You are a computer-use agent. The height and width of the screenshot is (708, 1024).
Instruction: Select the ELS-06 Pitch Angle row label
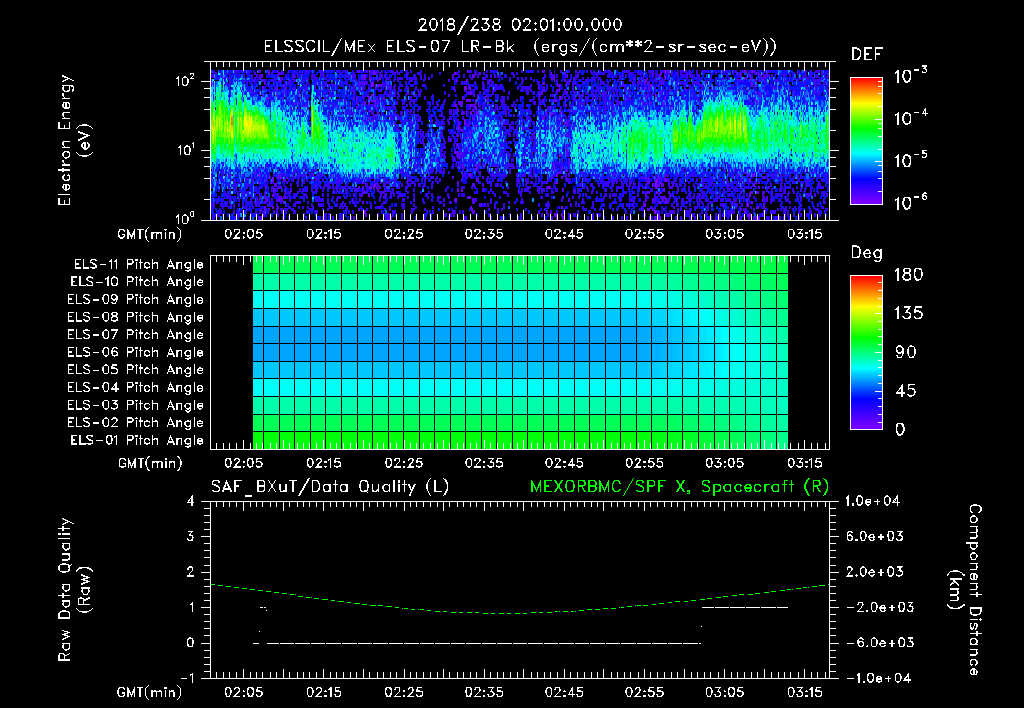click(136, 352)
